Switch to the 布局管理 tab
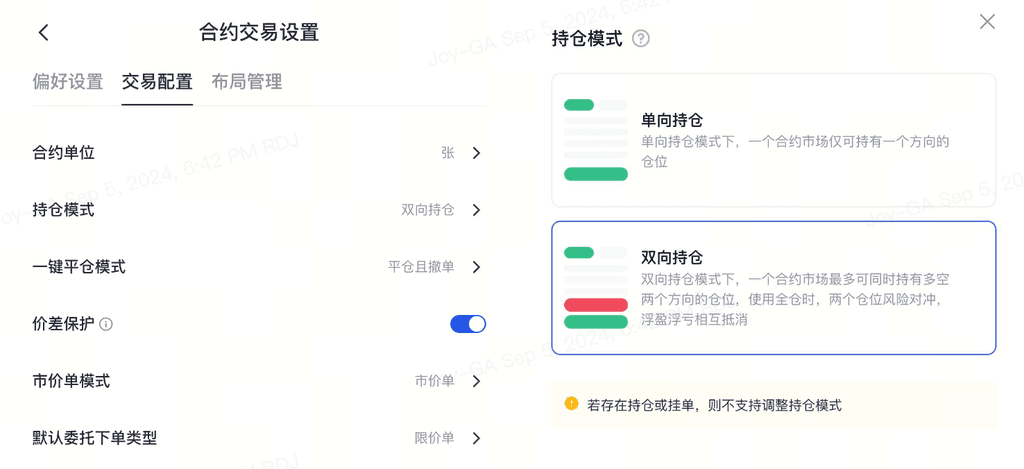Screen dimensions: 1024x469 247,82
